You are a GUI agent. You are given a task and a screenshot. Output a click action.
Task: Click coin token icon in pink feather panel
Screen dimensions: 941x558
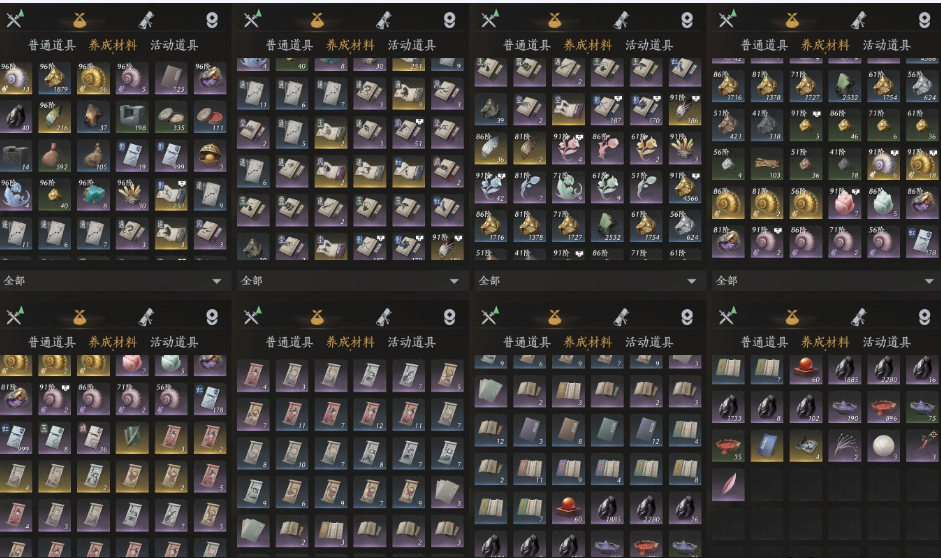click(925, 317)
